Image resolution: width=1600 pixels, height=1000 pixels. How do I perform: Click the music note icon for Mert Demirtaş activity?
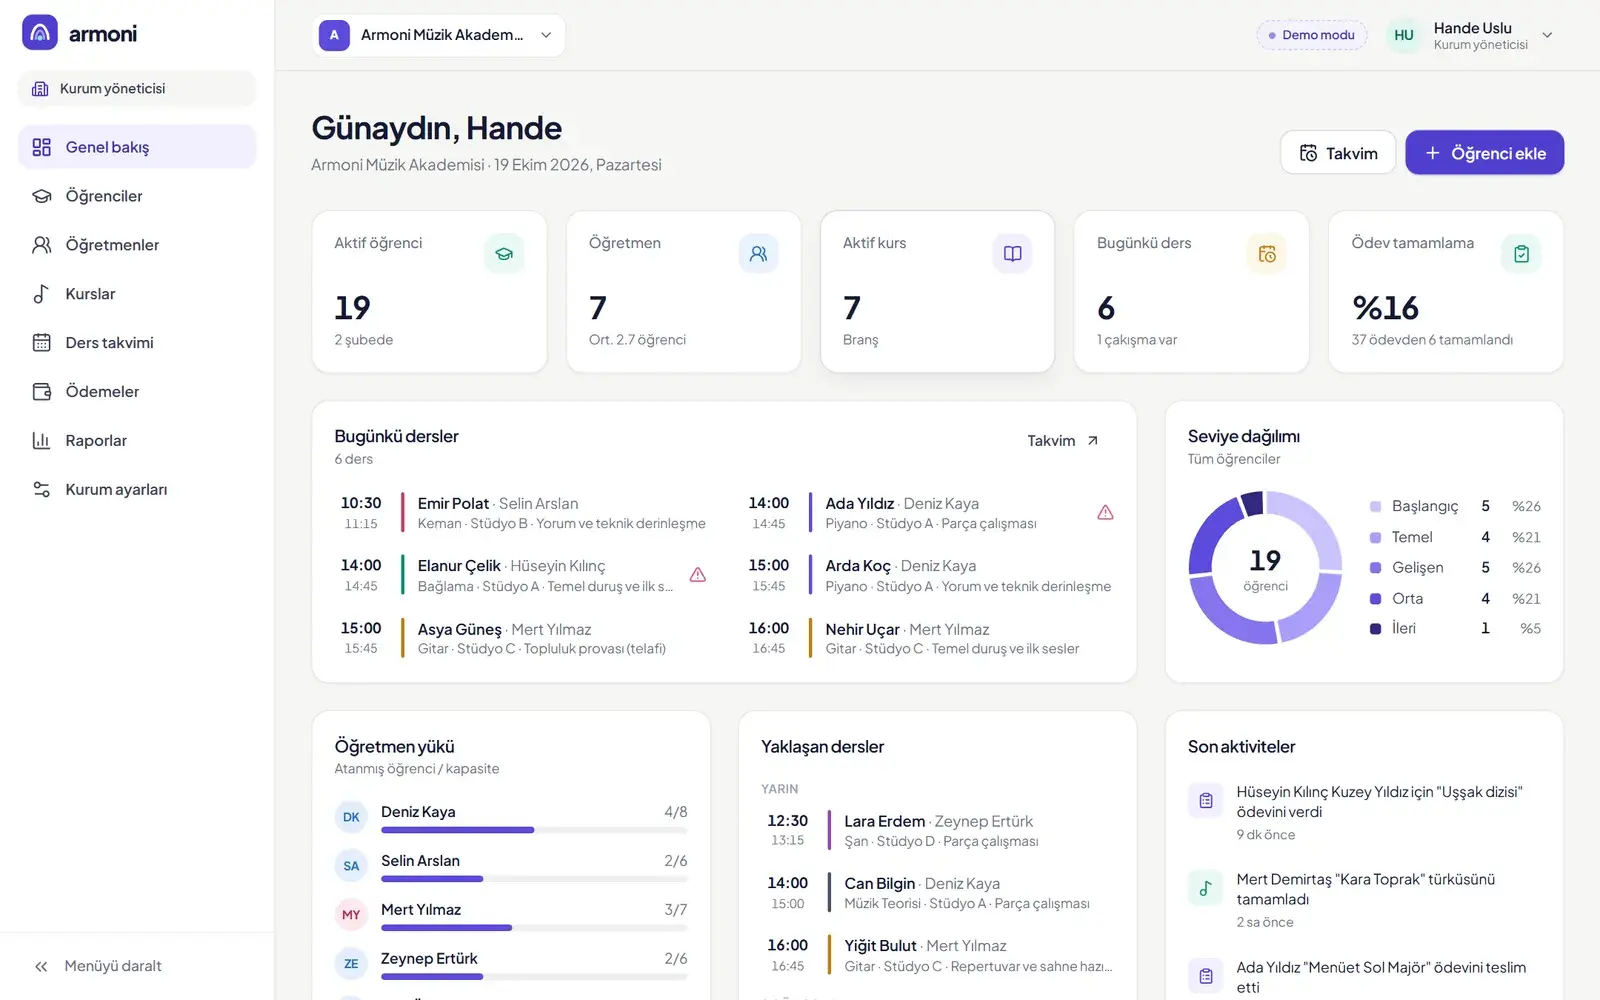(x=1205, y=888)
